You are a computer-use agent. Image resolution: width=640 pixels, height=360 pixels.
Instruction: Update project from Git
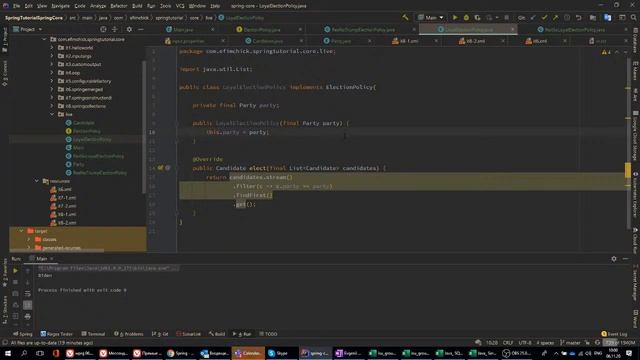click(533, 18)
